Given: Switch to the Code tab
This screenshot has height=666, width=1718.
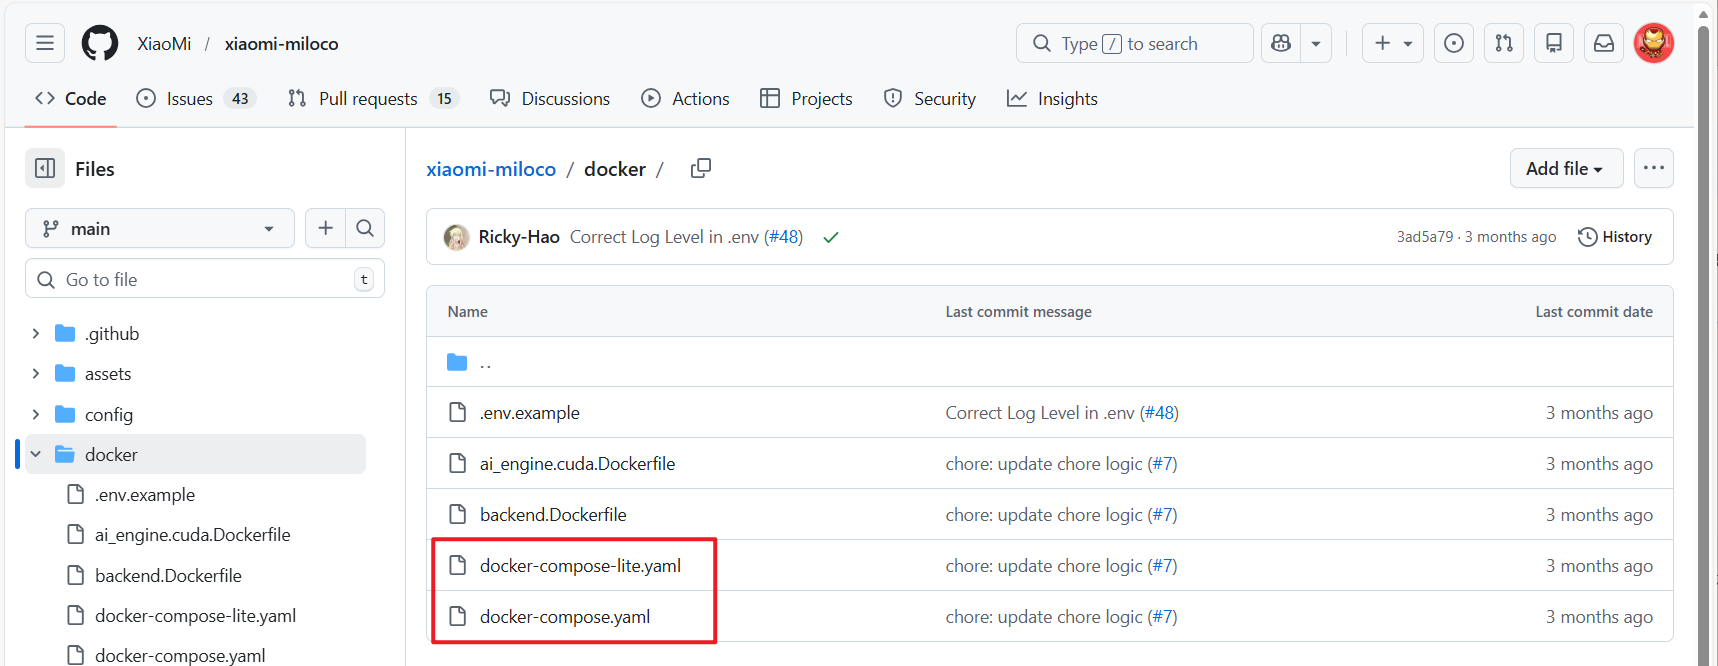Looking at the screenshot, I should 71,98.
